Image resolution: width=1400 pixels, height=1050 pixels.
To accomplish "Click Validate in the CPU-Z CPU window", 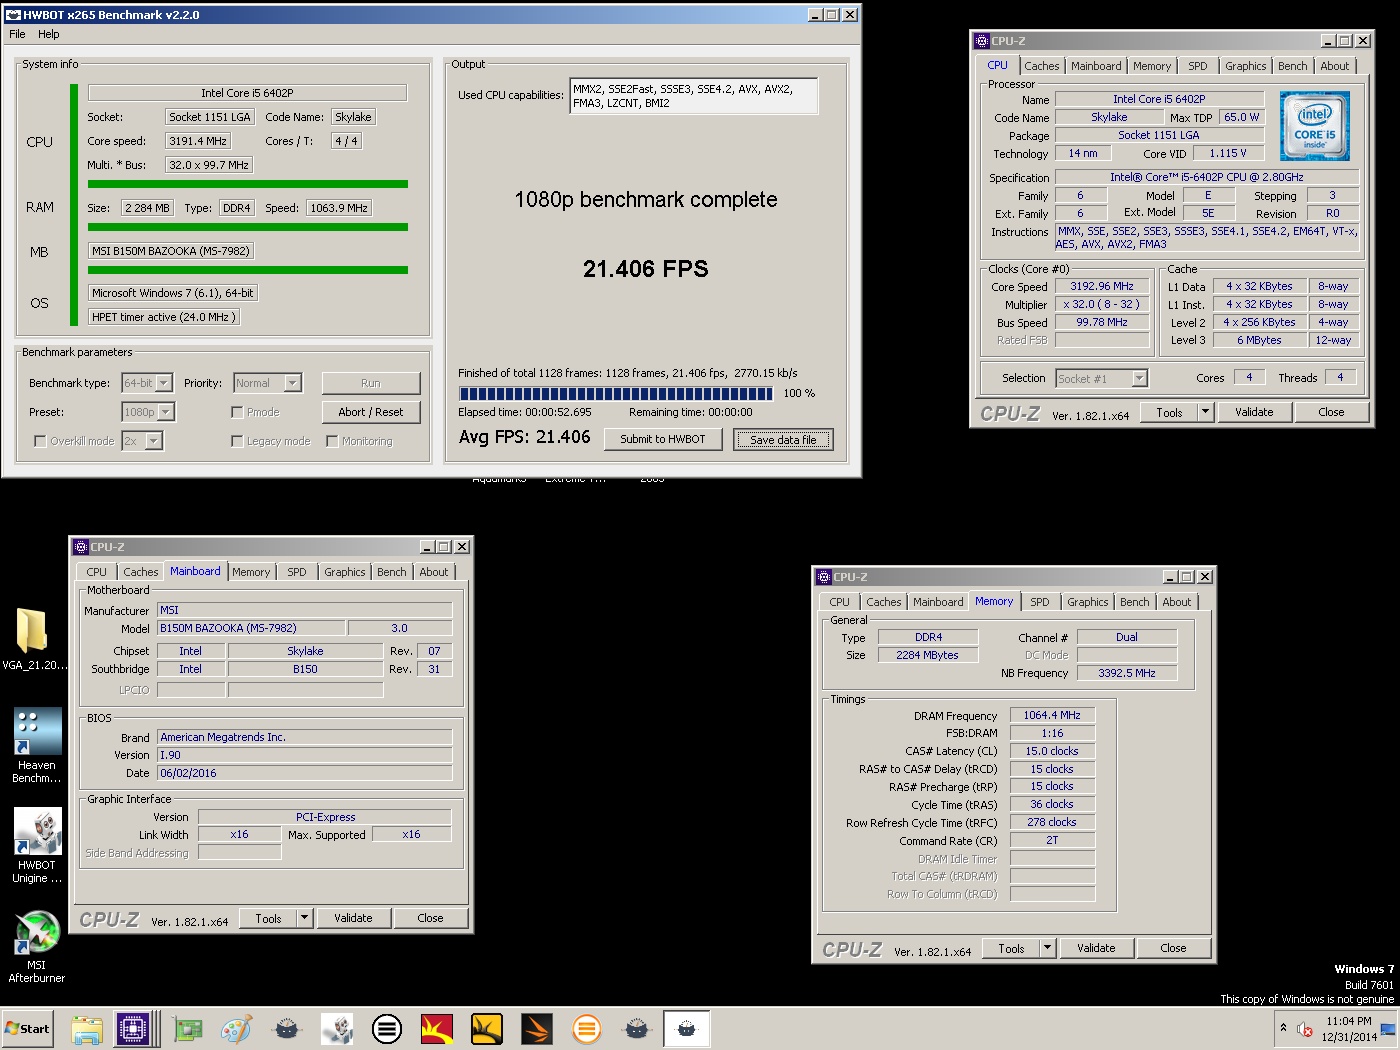I will click(x=1254, y=412).
